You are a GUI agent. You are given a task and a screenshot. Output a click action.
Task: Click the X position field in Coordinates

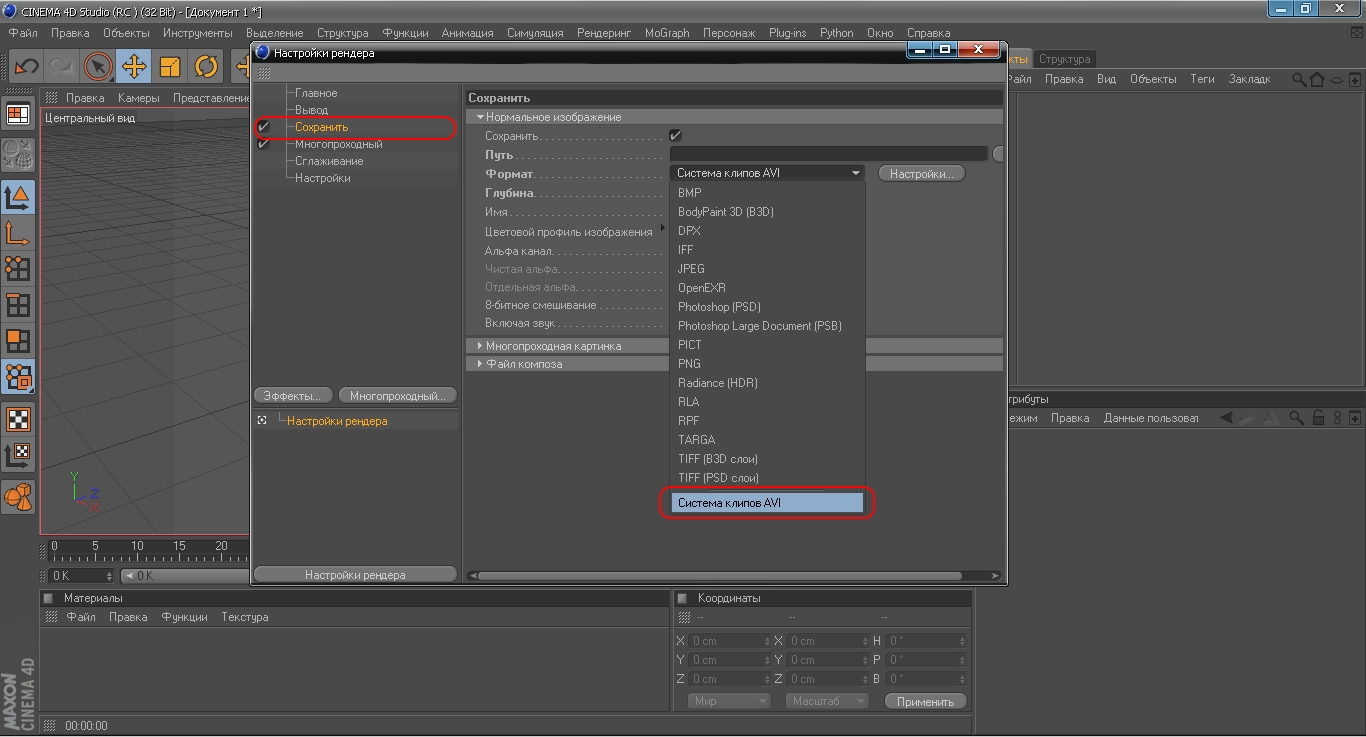(x=729, y=641)
